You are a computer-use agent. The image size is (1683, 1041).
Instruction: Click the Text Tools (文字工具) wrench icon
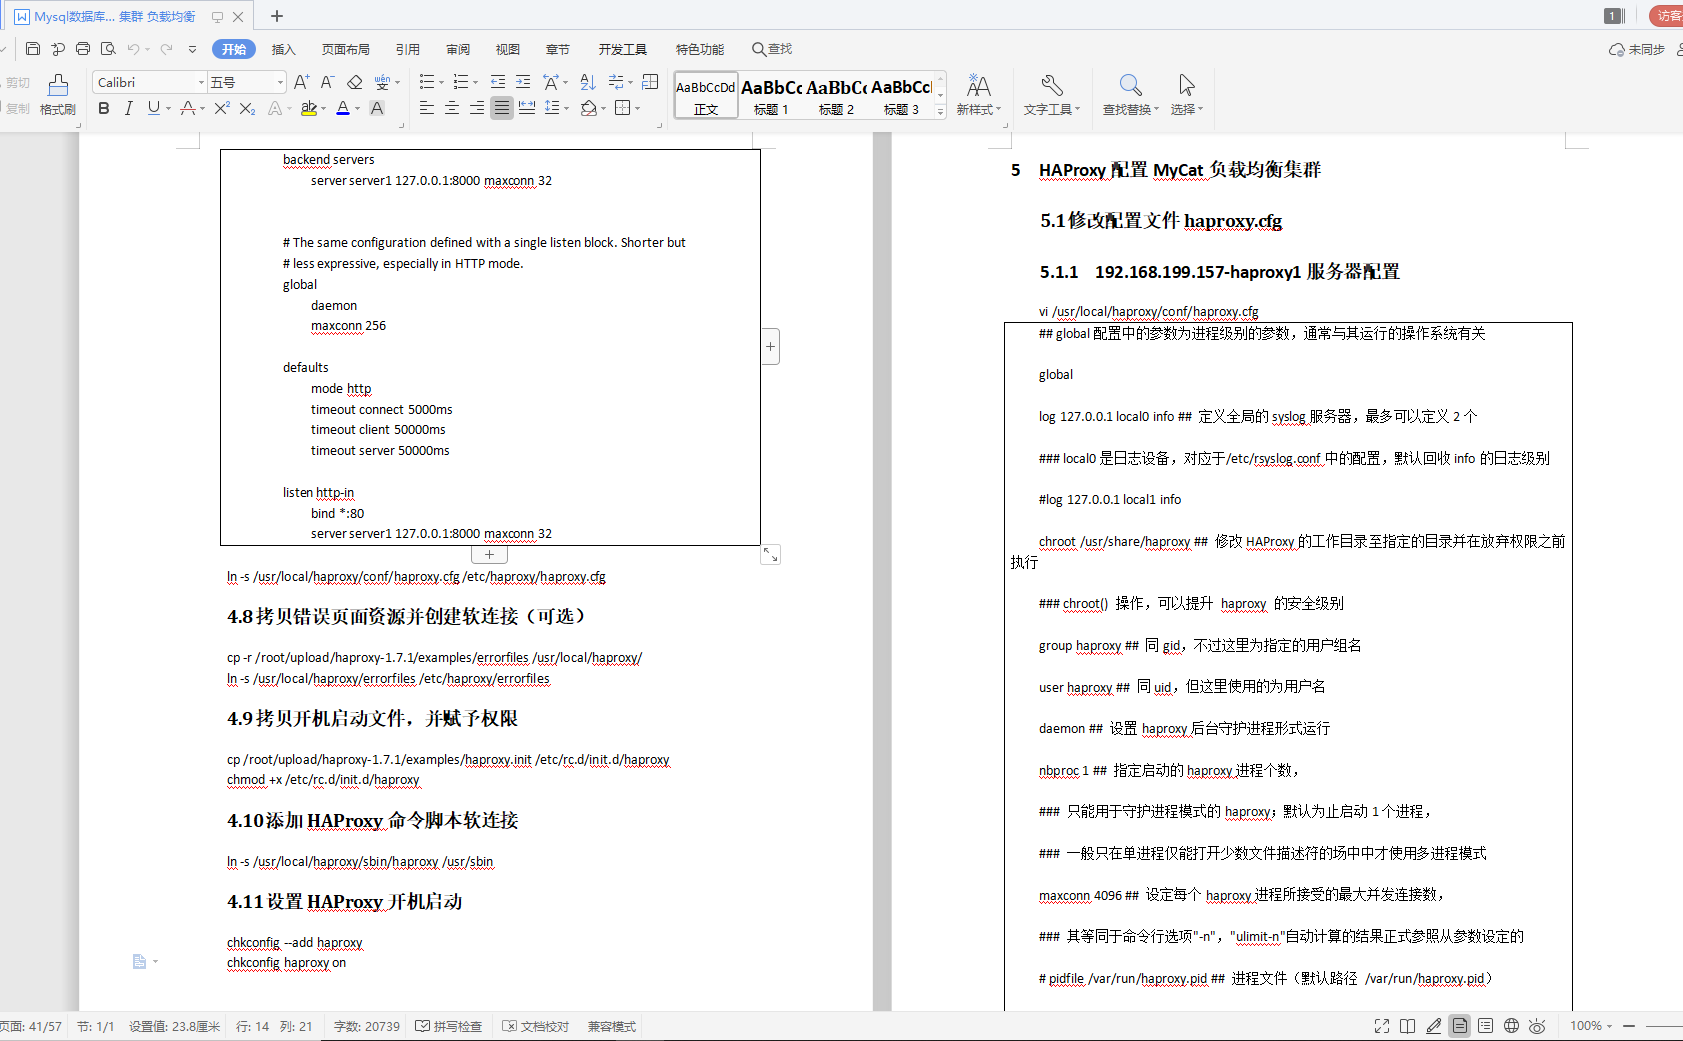click(x=1052, y=85)
